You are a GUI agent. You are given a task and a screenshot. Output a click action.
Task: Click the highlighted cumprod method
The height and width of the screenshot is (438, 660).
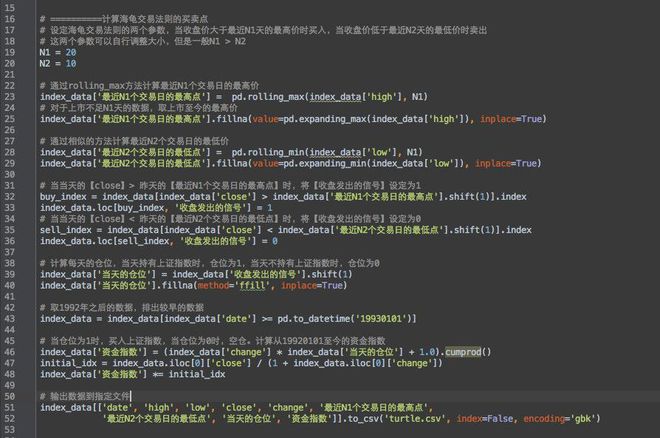(463, 352)
